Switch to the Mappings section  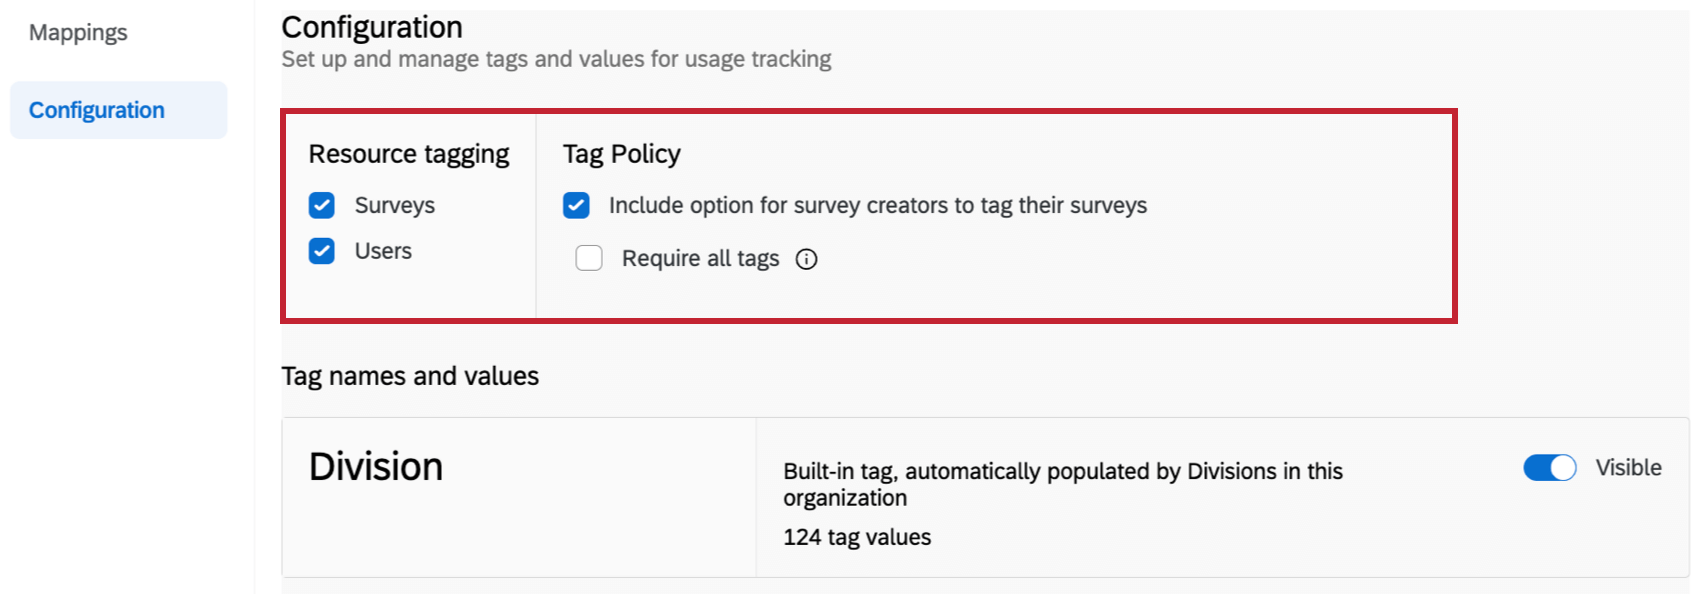[78, 33]
